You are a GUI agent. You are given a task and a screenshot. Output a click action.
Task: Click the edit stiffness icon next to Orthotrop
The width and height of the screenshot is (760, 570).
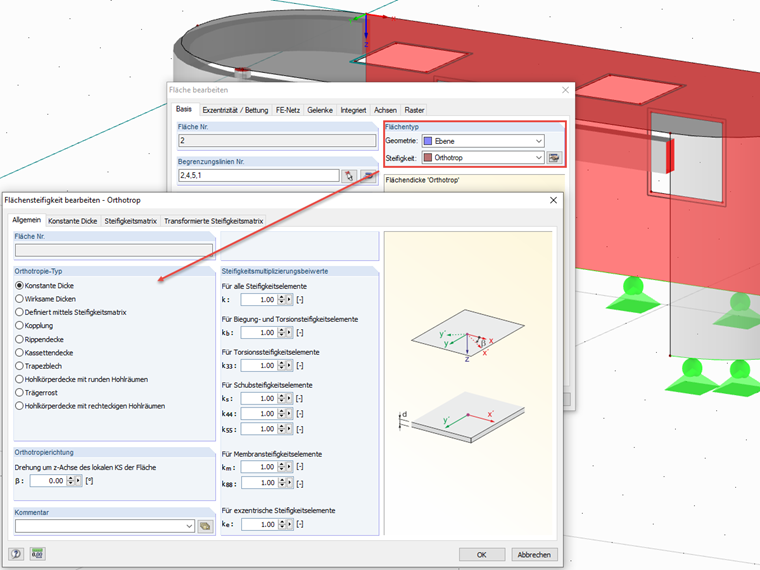coord(554,158)
